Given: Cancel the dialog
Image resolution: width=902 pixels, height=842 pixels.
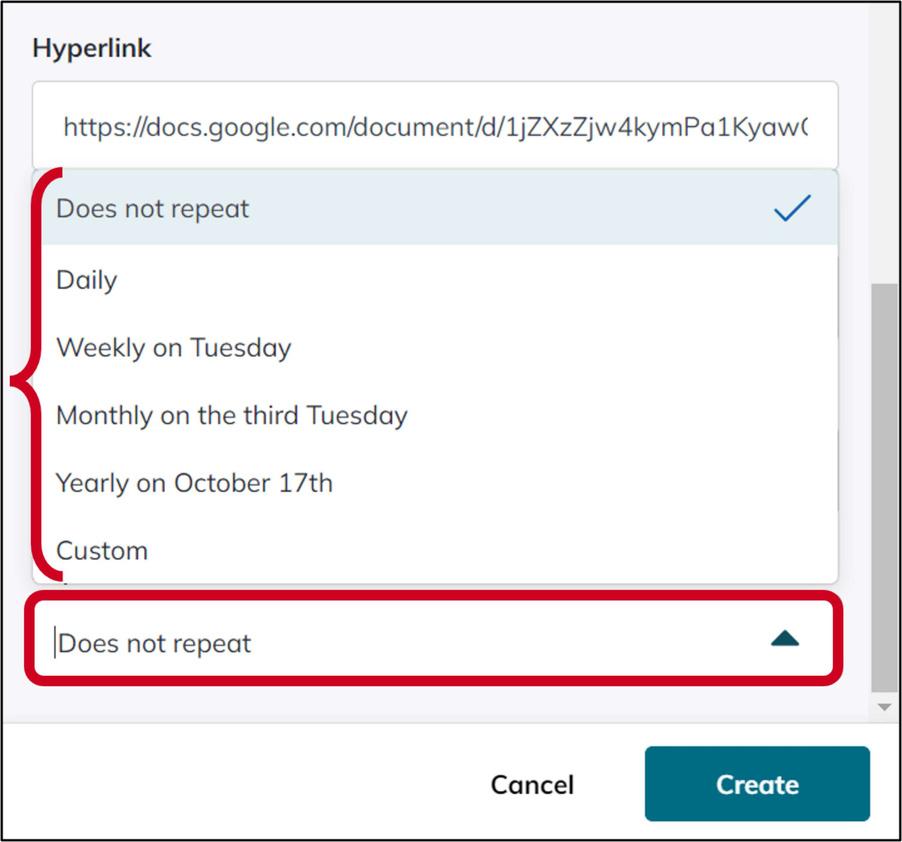Looking at the screenshot, I should (532, 784).
